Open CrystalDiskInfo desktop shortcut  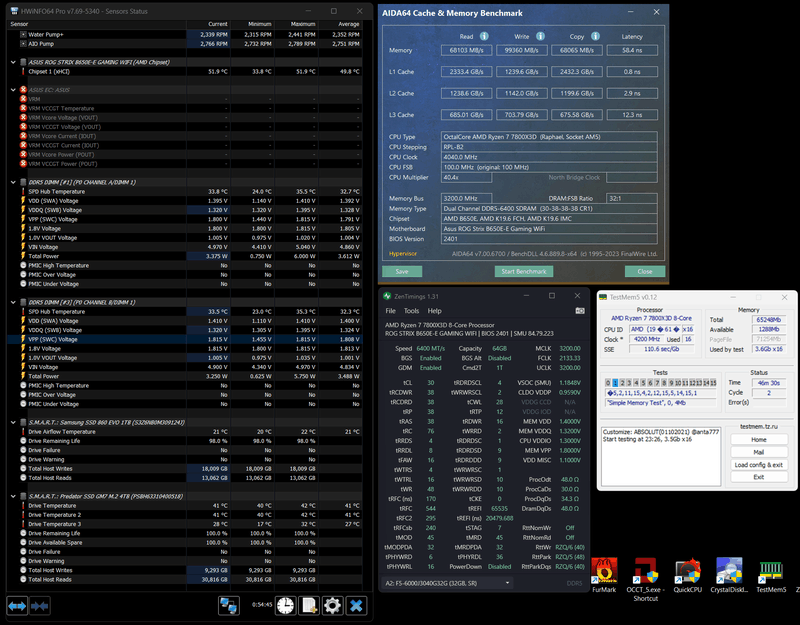coord(729,575)
